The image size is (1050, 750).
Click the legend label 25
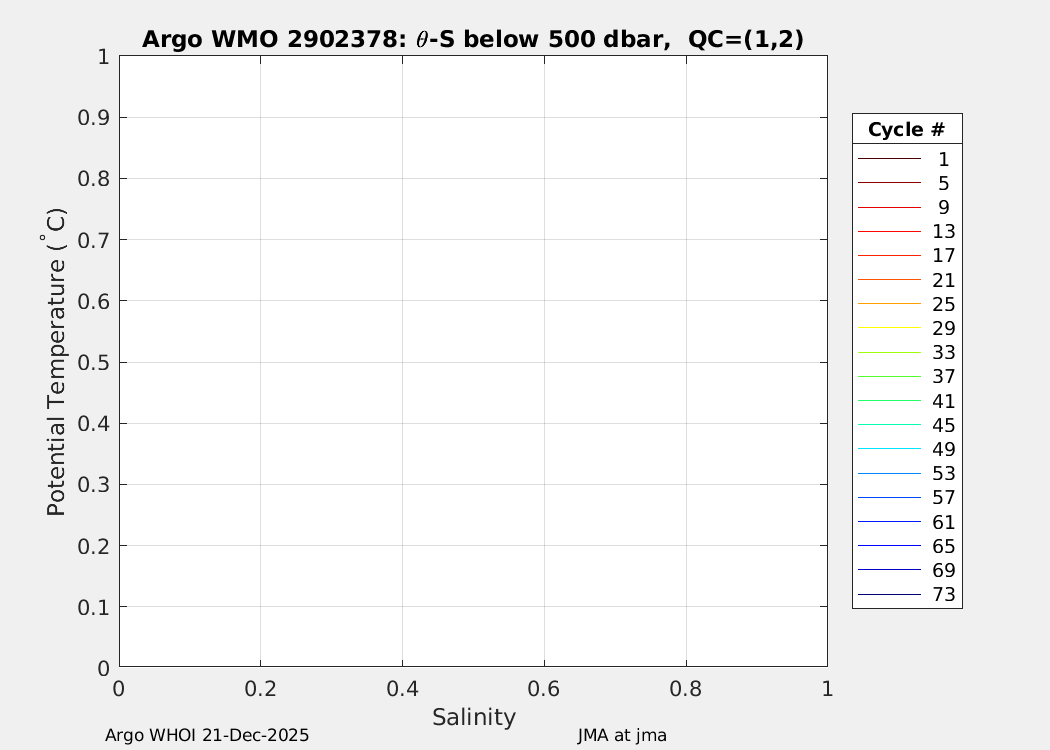pyautogui.click(x=943, y=304)
